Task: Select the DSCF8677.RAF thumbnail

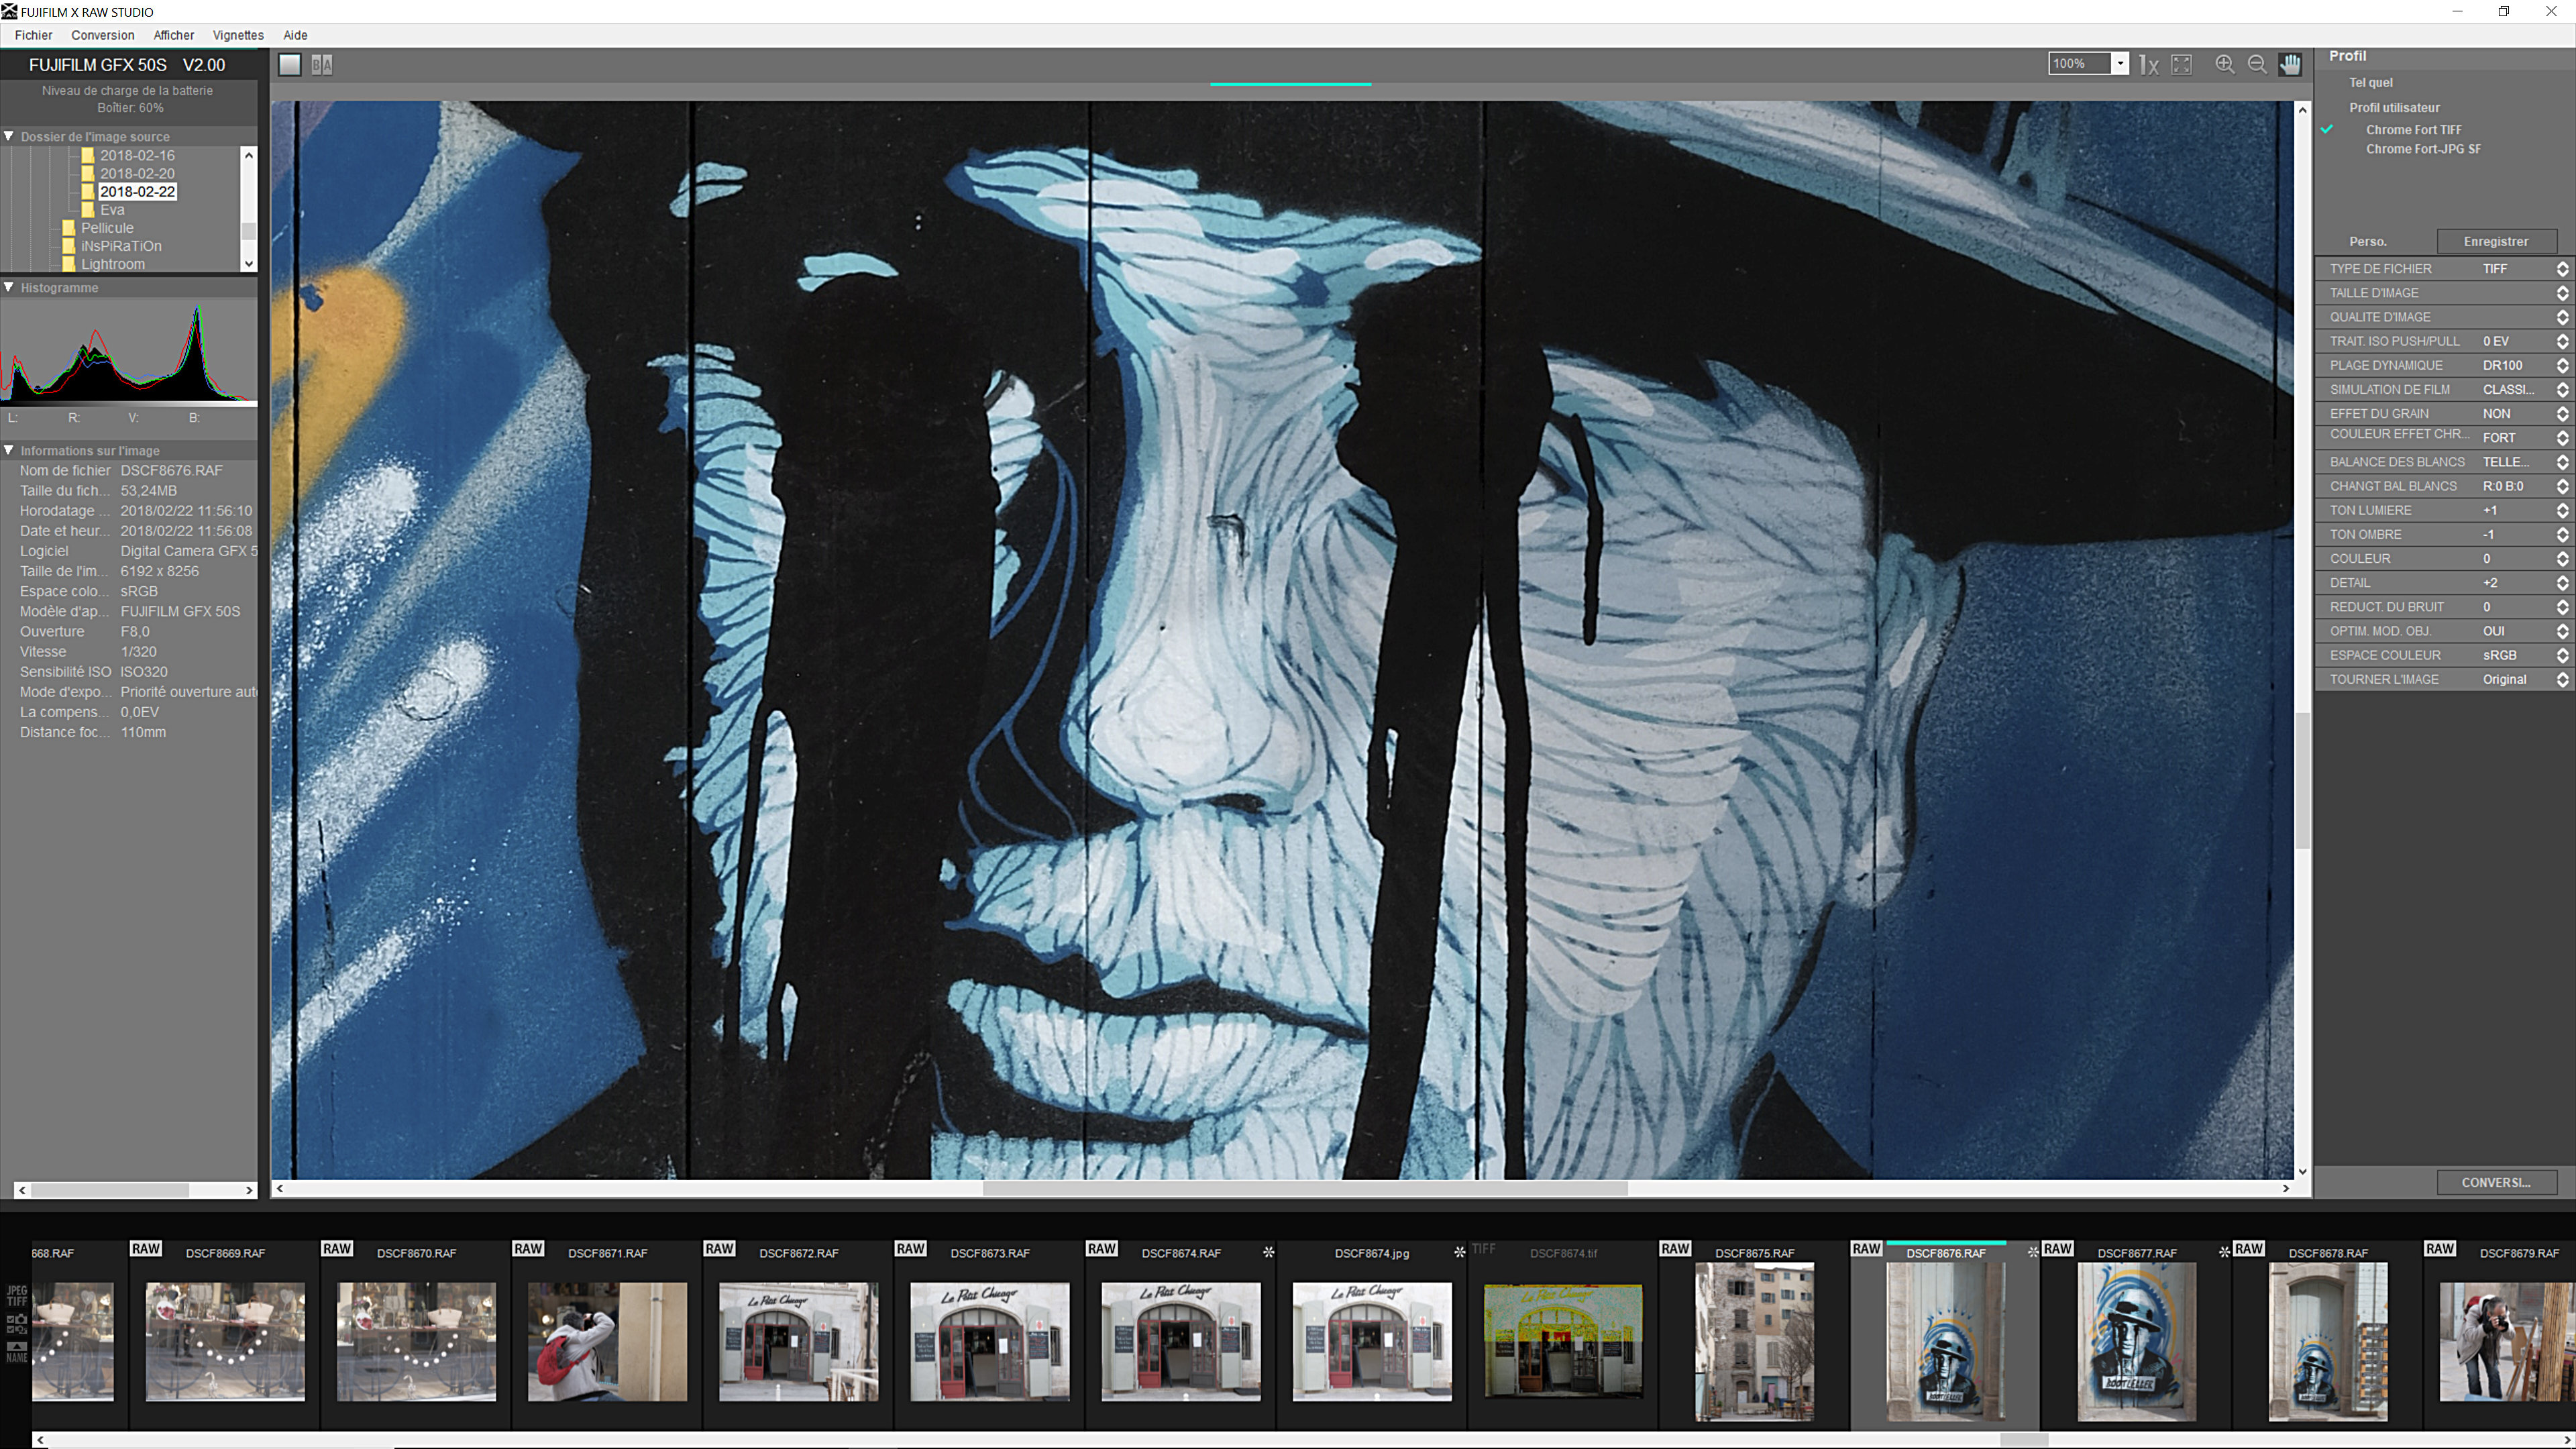Action: pyautogui.click(x=2136, y=1340)
